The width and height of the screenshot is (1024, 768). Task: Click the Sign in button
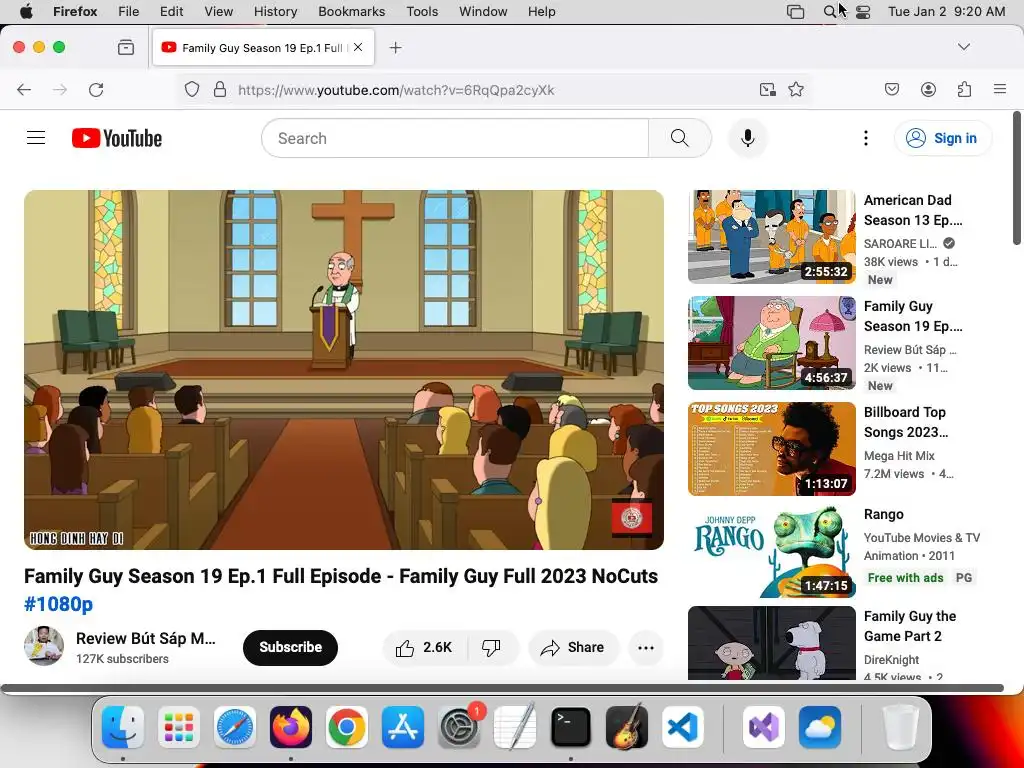pos(942,138)
